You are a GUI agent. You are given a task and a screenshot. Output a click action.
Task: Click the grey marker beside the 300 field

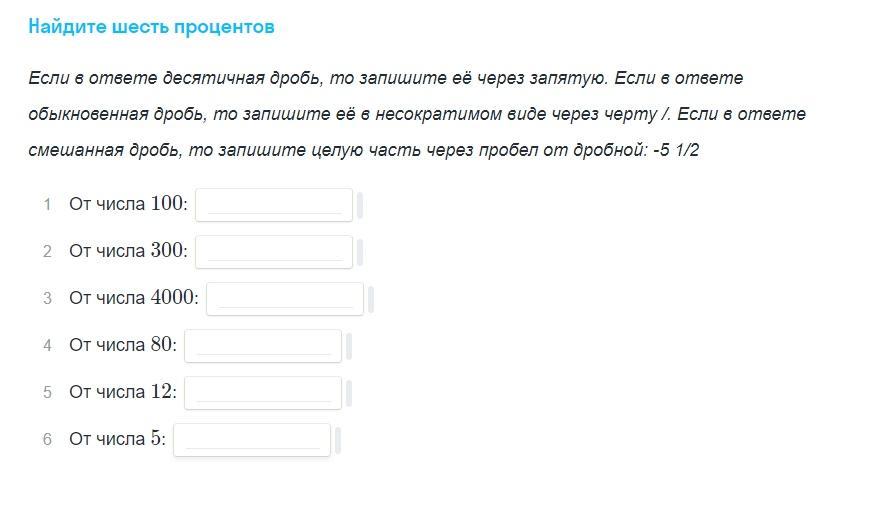click(x=360, y=253)
